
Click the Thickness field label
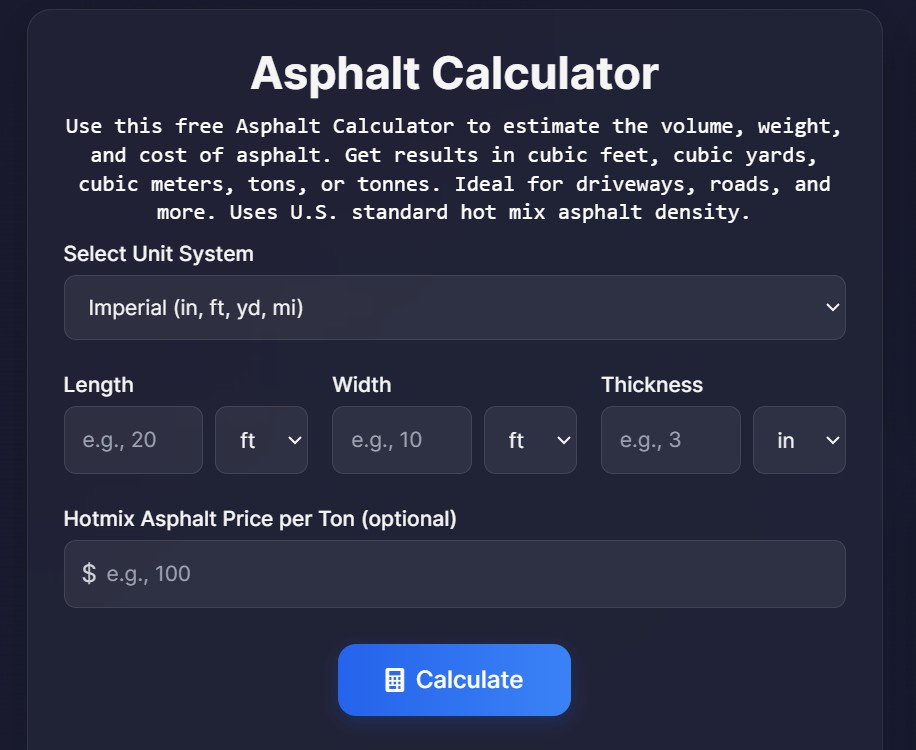tap(652, 384)
